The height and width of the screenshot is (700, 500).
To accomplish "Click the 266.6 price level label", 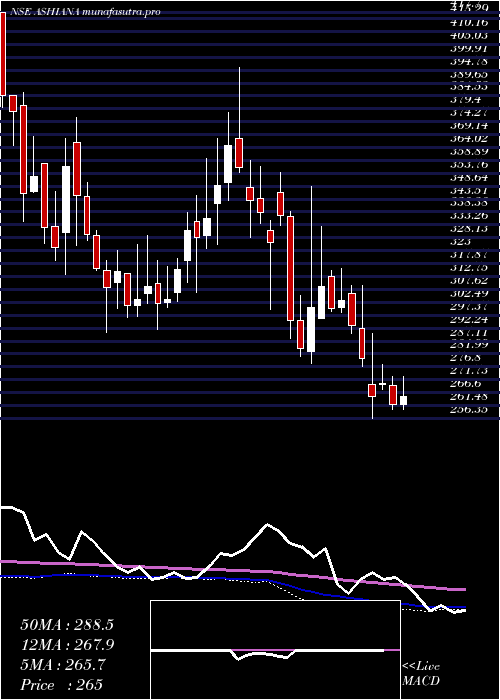I will [x=467, y=383].
